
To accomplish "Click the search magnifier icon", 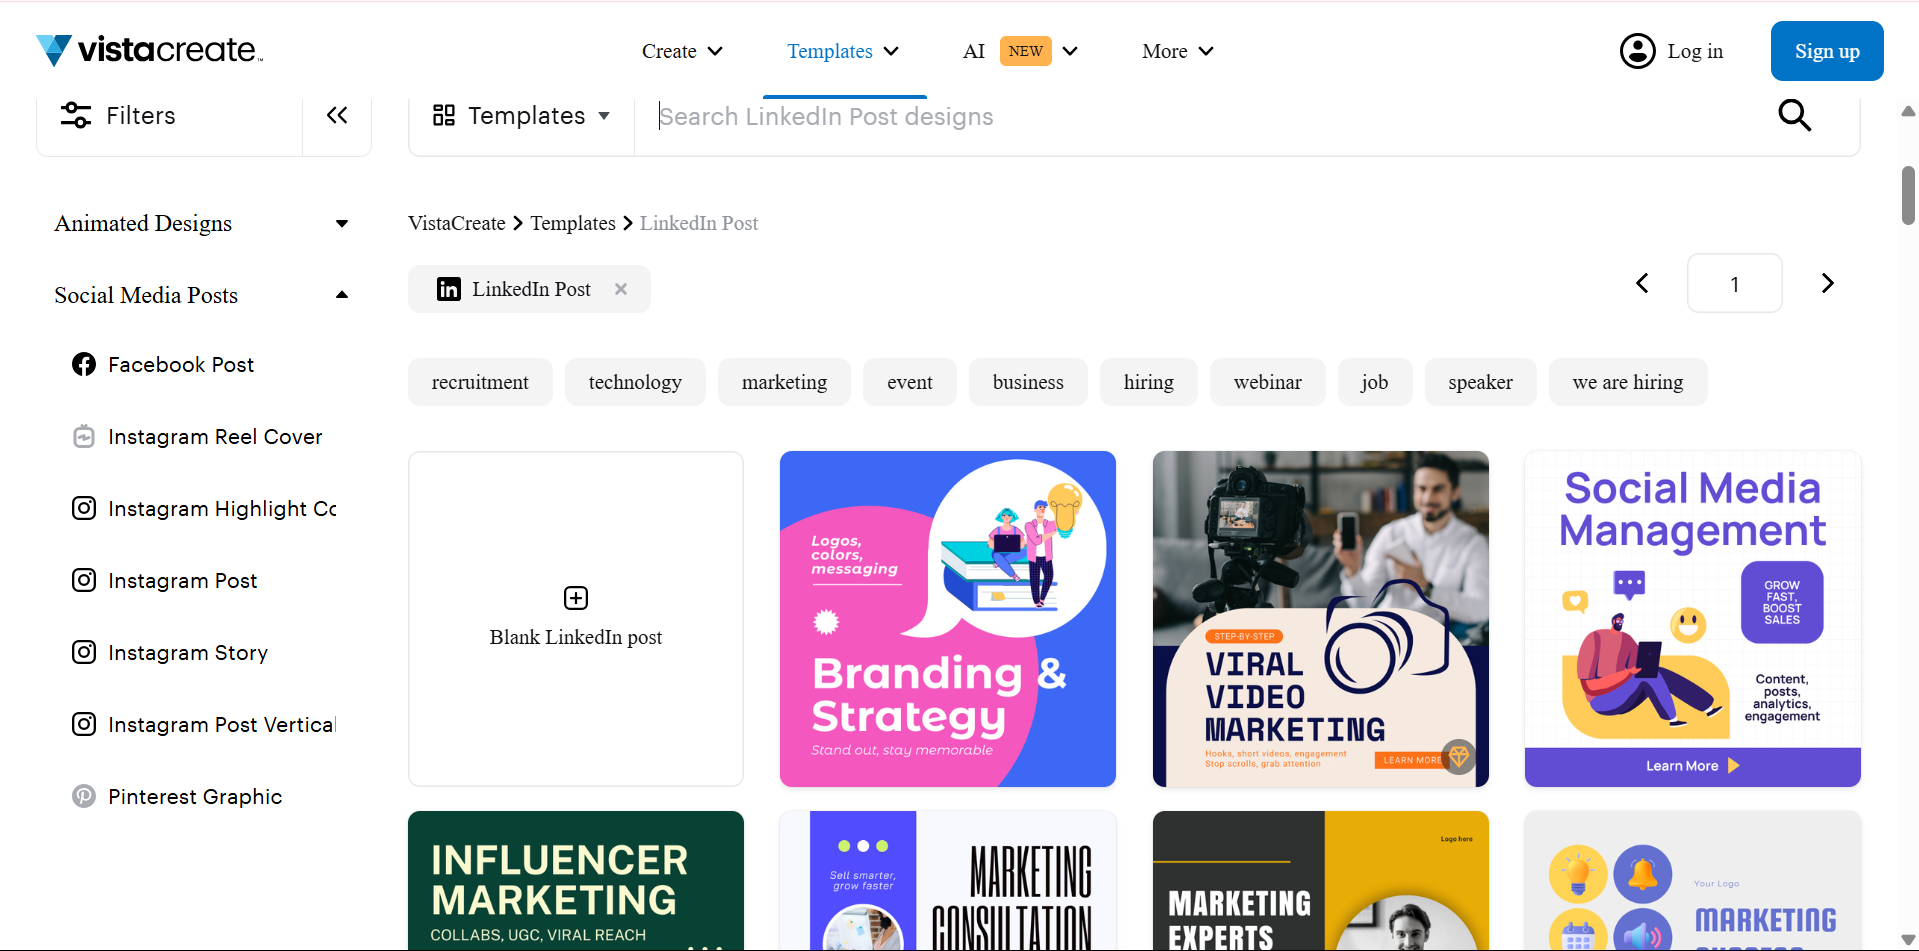I will point(1794,115).
